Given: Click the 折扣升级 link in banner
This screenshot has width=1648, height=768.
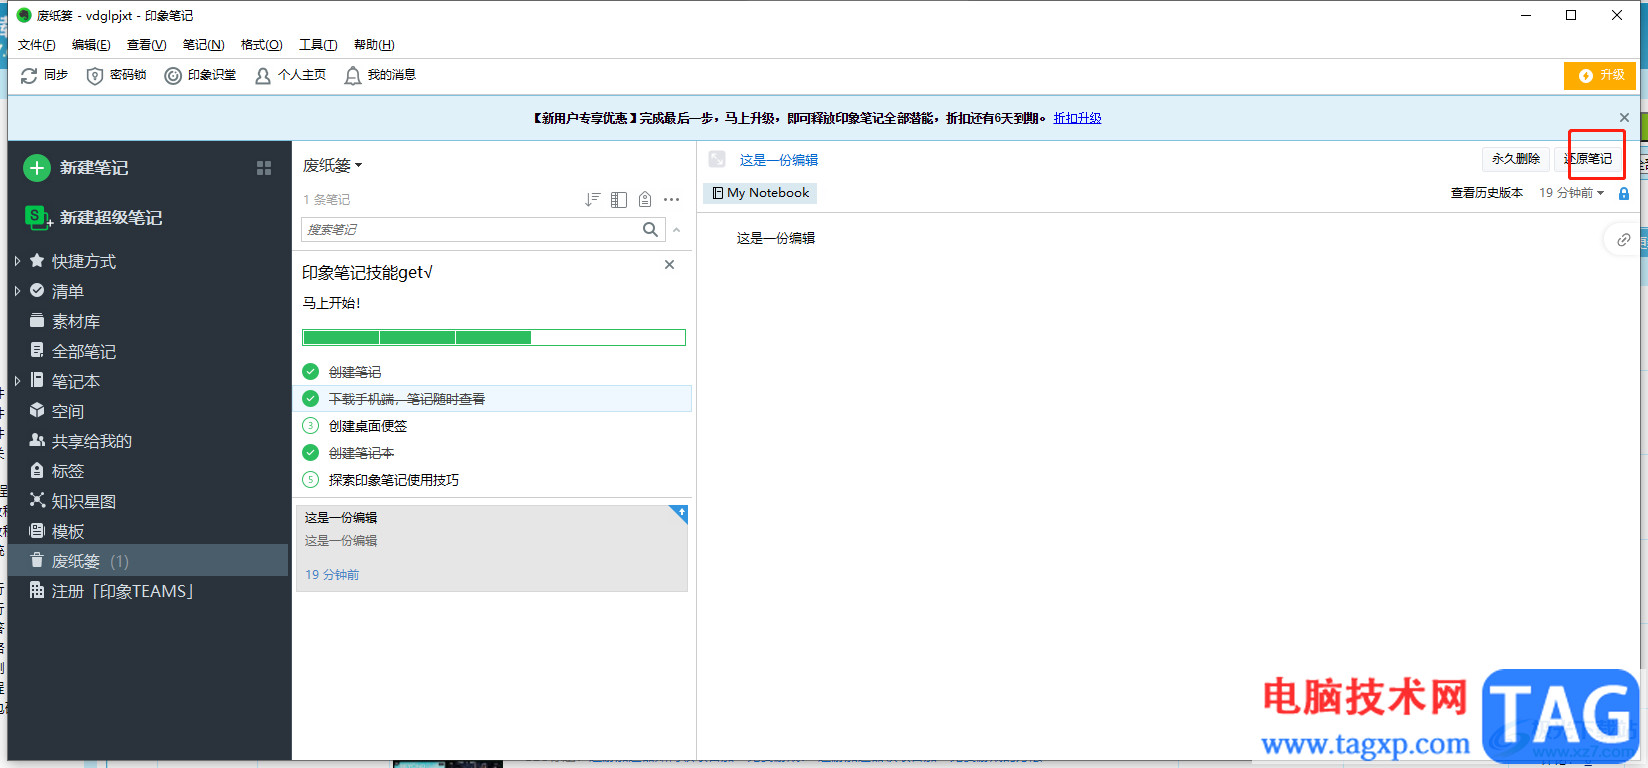Looking at the screenshot, I should 1077,118.
